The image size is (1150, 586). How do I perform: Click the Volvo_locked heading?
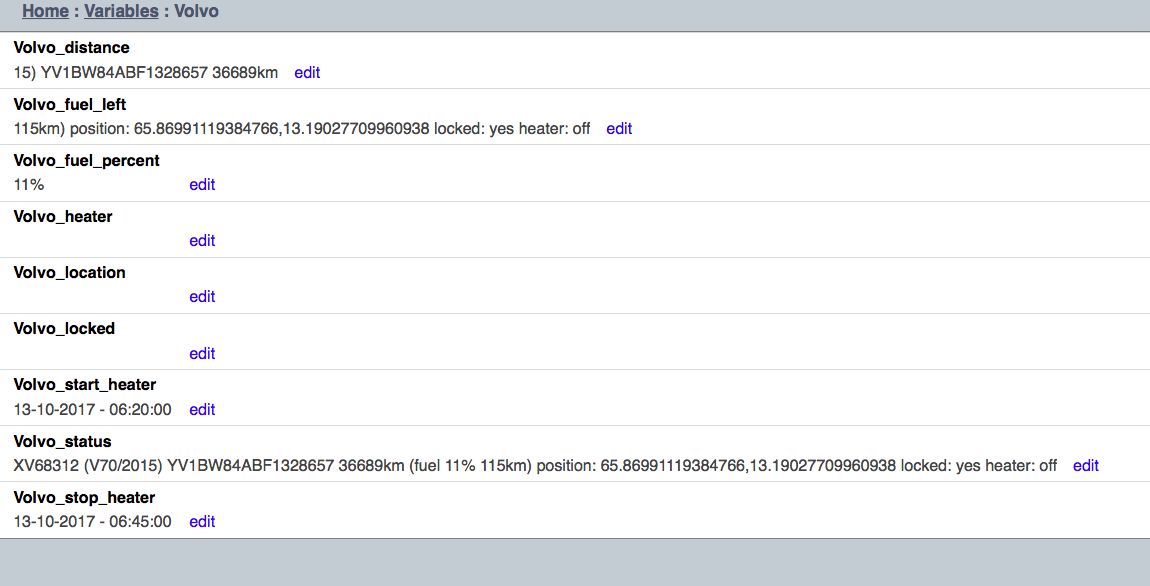pyautogui.click(x=65, y=329)
